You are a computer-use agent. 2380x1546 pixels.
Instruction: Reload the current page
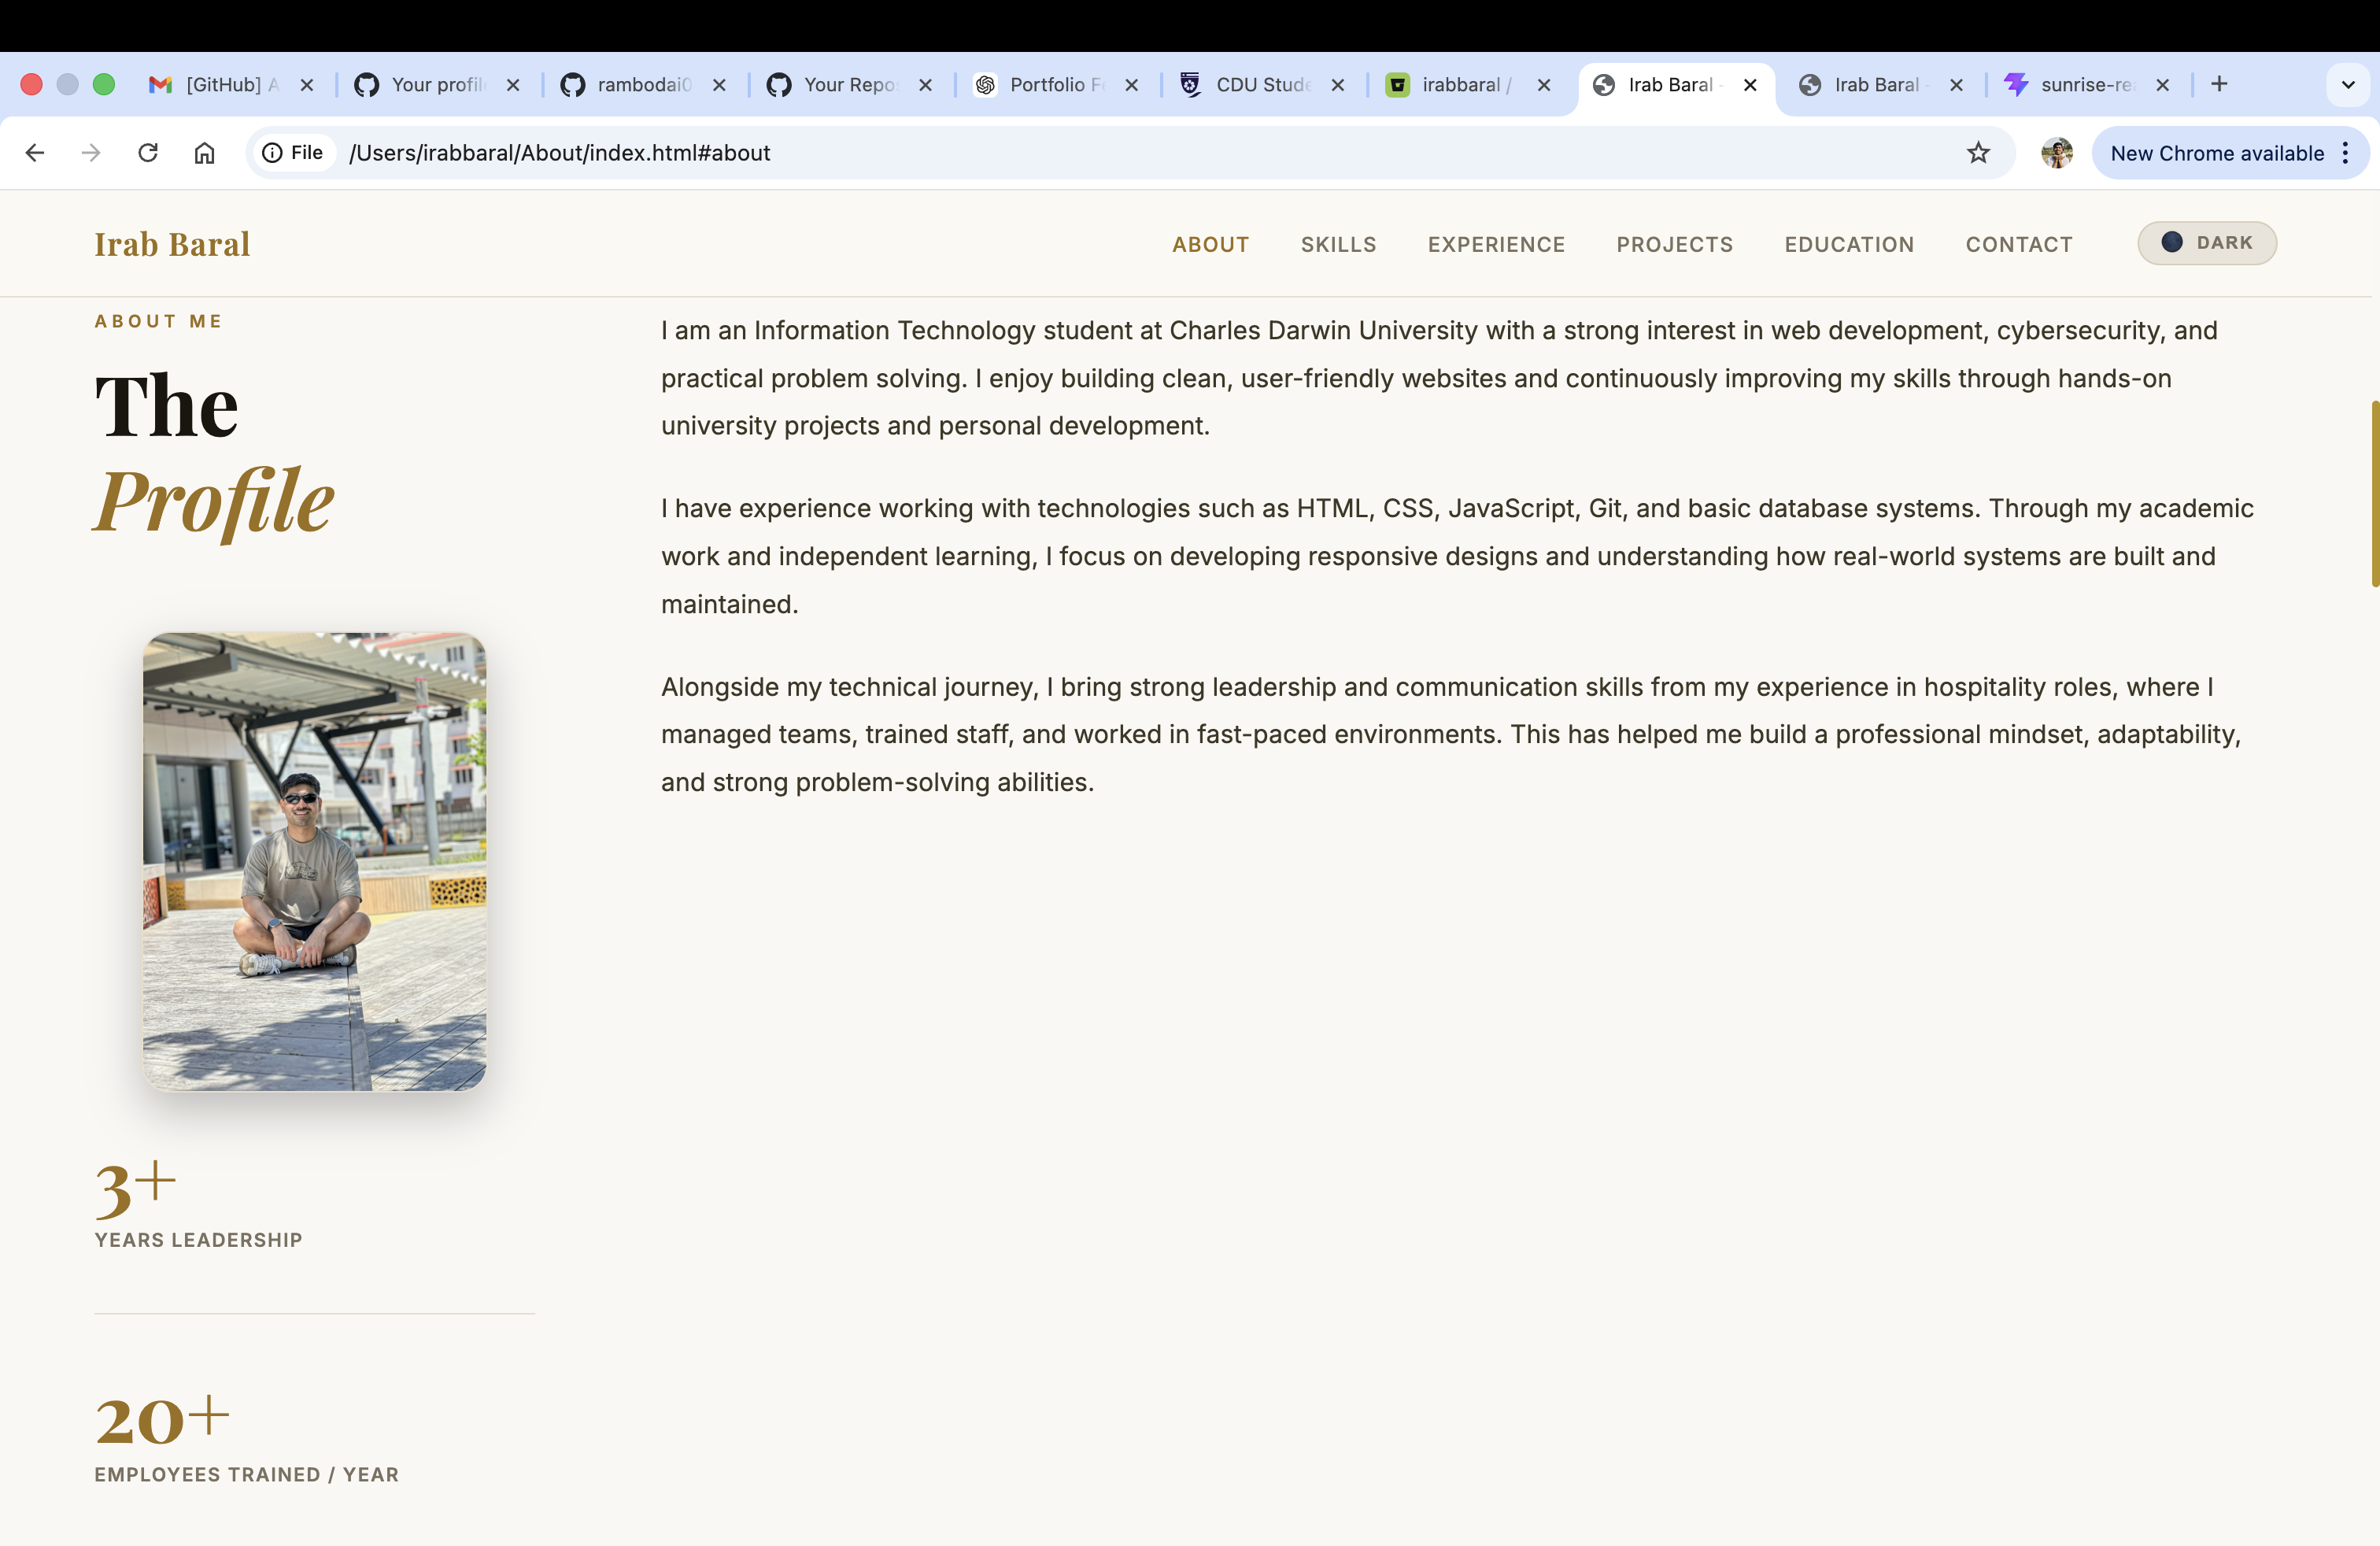[x=148, y=153]
